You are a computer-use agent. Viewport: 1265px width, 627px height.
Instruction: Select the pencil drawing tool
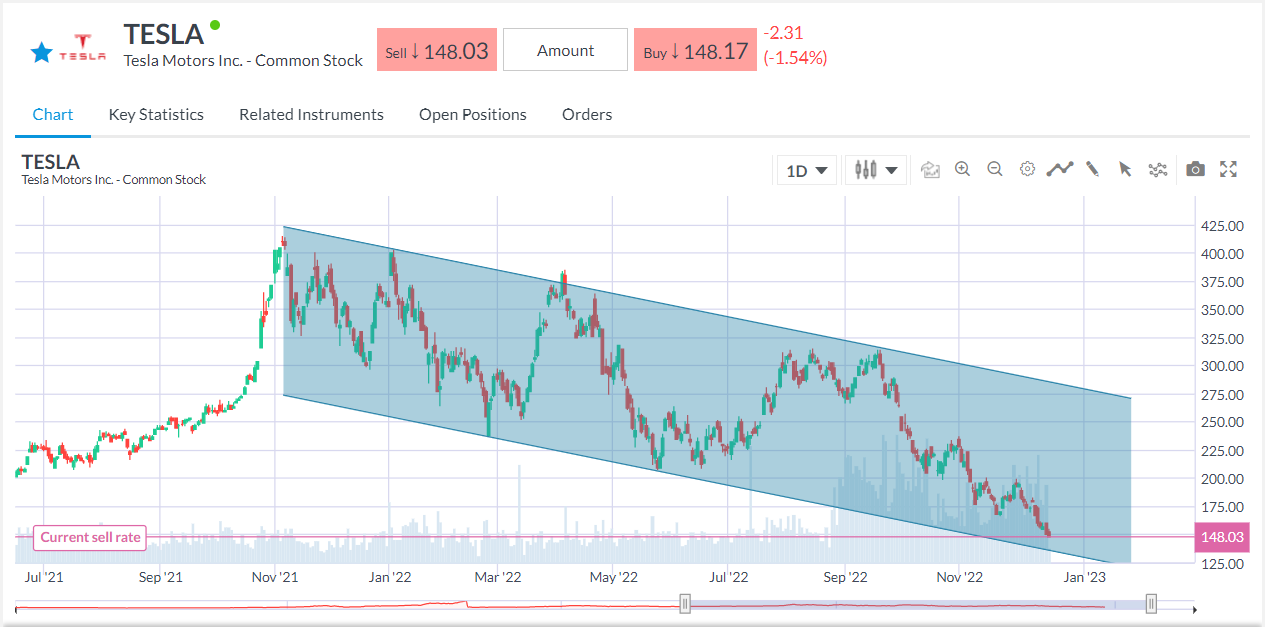click(1092, 169)
